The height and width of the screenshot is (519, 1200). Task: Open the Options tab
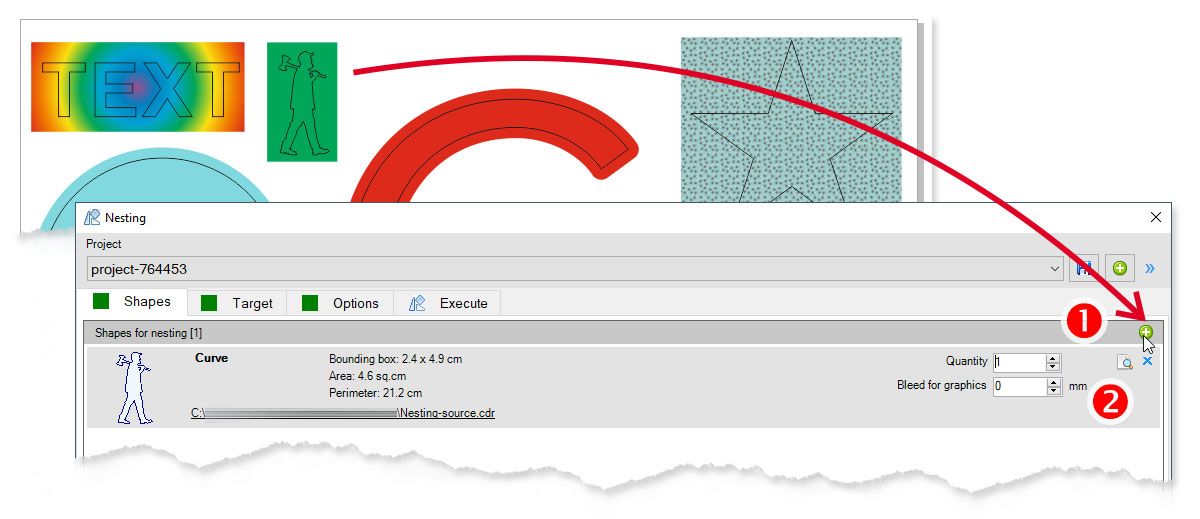coord(340,303)
